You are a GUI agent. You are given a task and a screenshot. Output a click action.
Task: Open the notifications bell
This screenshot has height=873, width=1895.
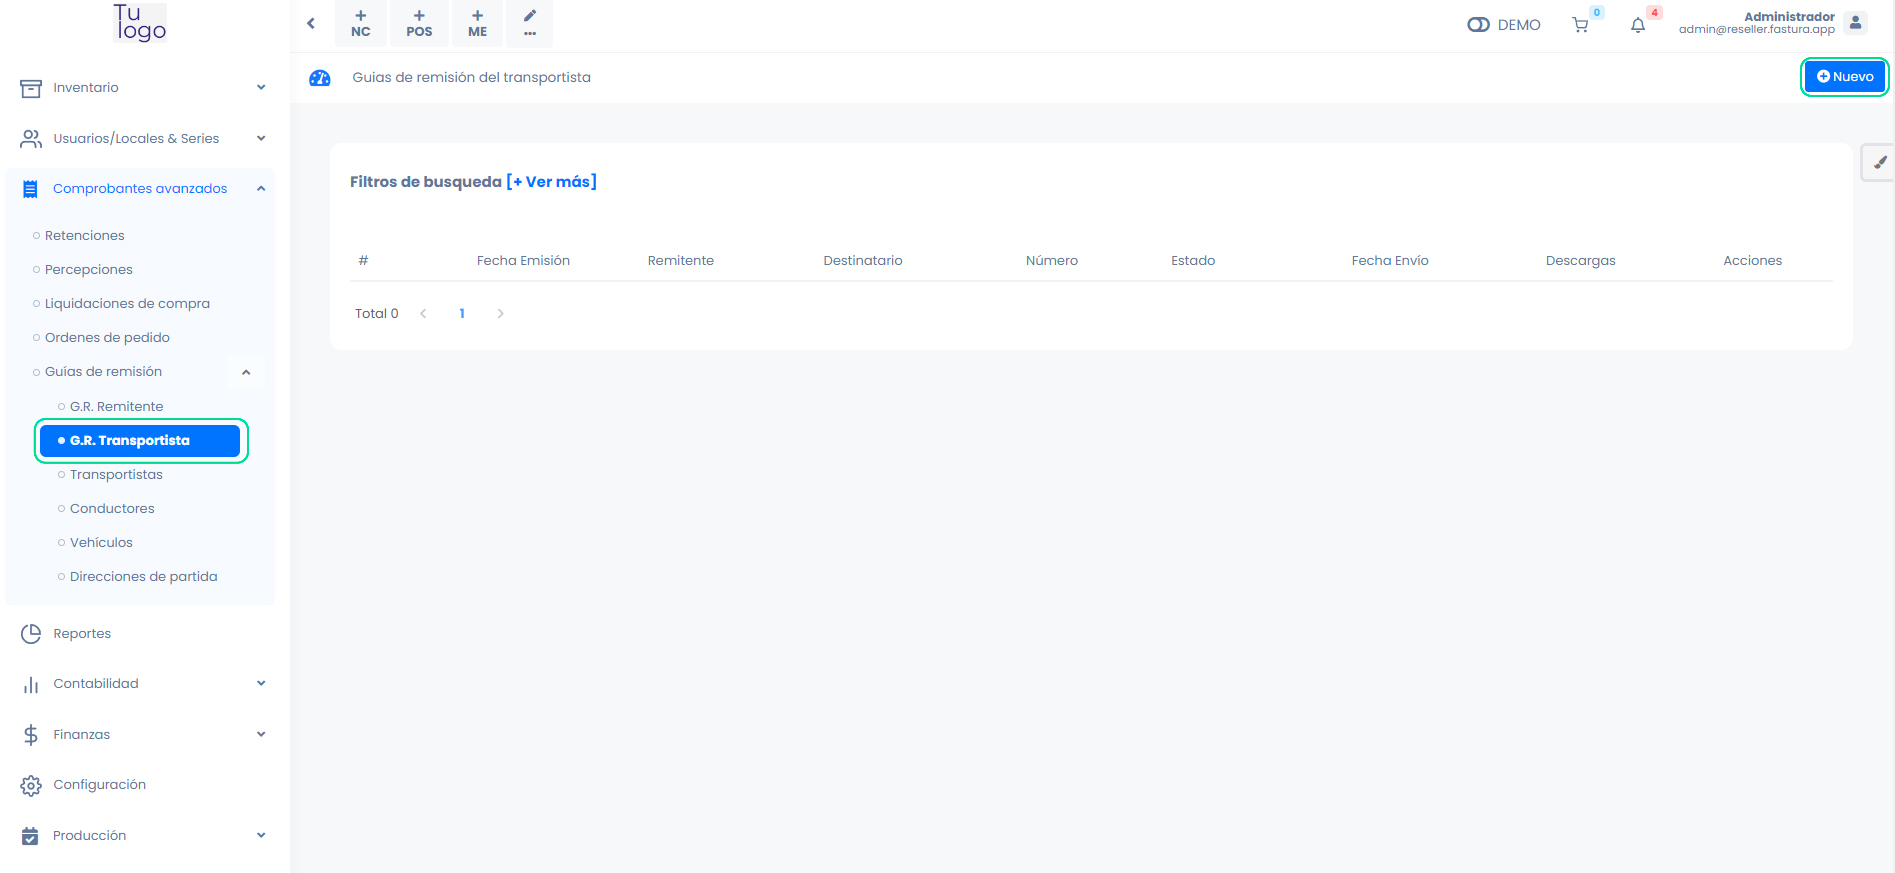(x=1637, y=25)
